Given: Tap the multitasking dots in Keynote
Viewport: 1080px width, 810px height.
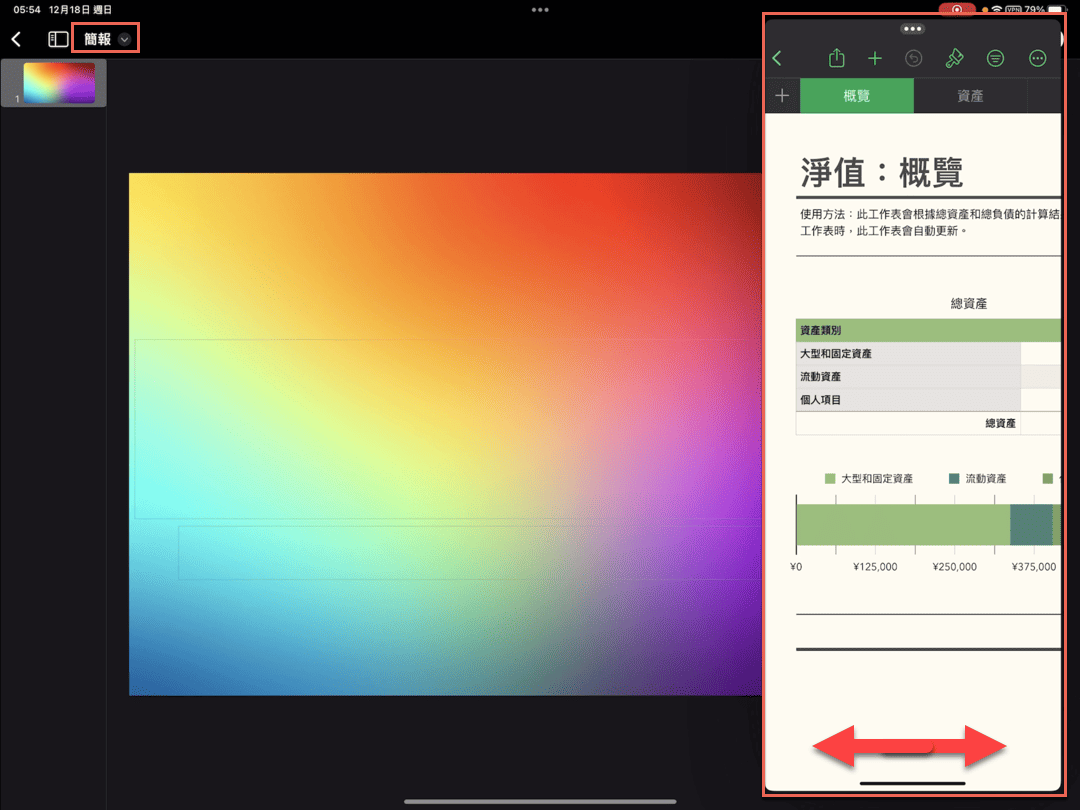Looking at the screenshot, I should pos(540,10).
